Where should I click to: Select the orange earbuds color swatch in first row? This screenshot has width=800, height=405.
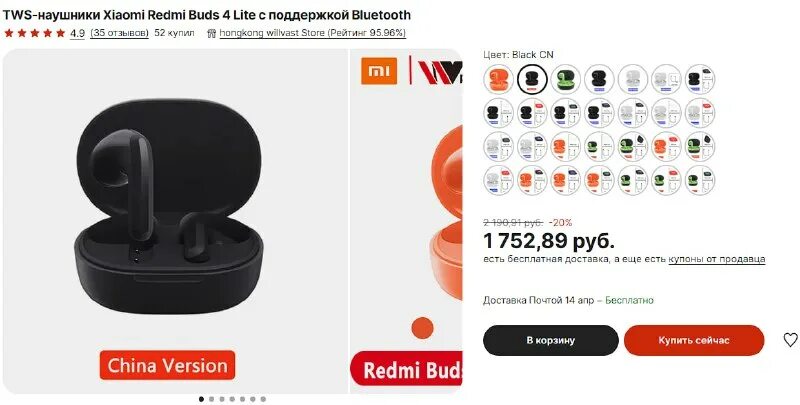tap(498, 80)
